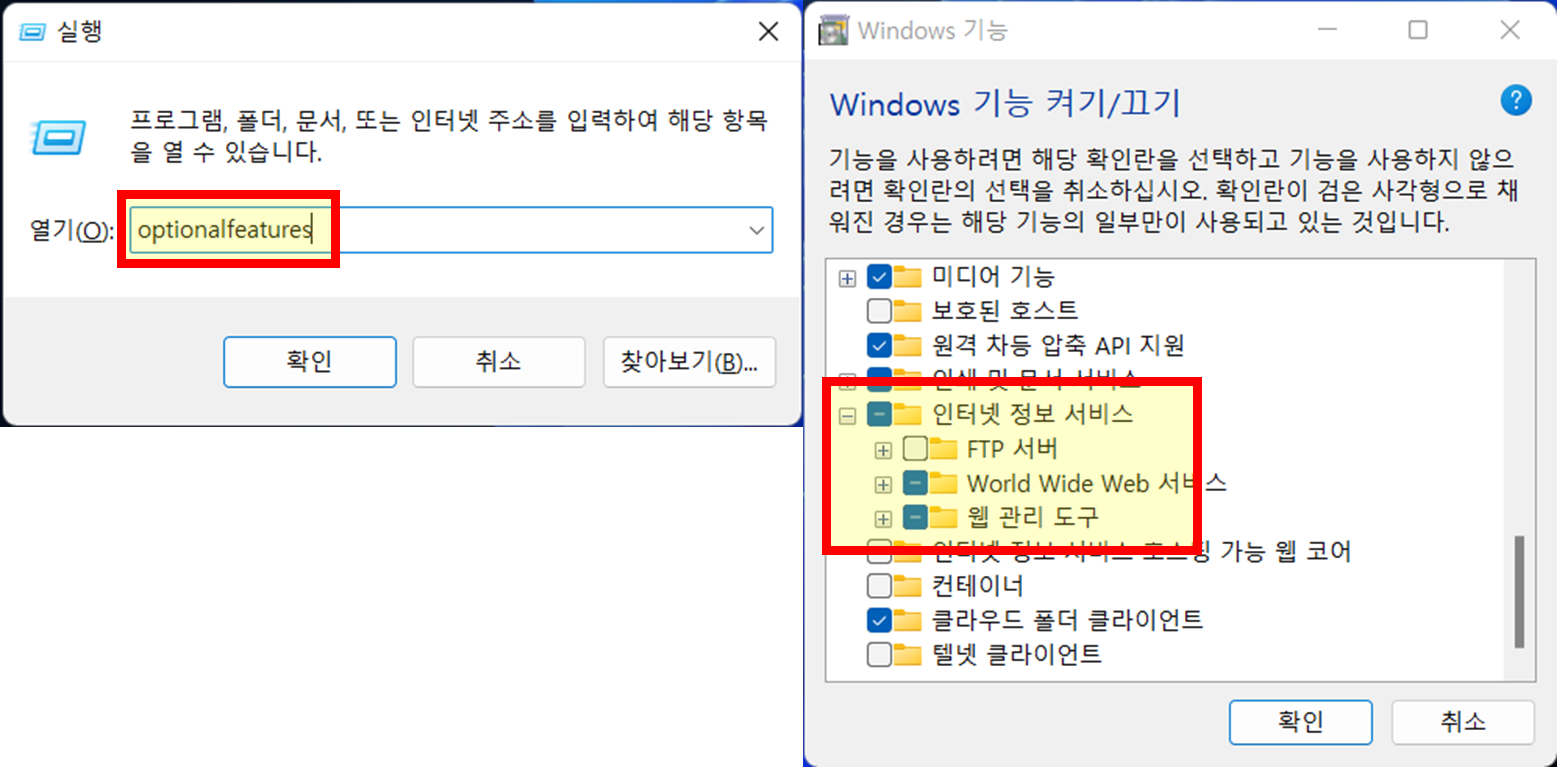
Task: Enable the 보호된 호스트 checkbox
Action: (879, 311)
